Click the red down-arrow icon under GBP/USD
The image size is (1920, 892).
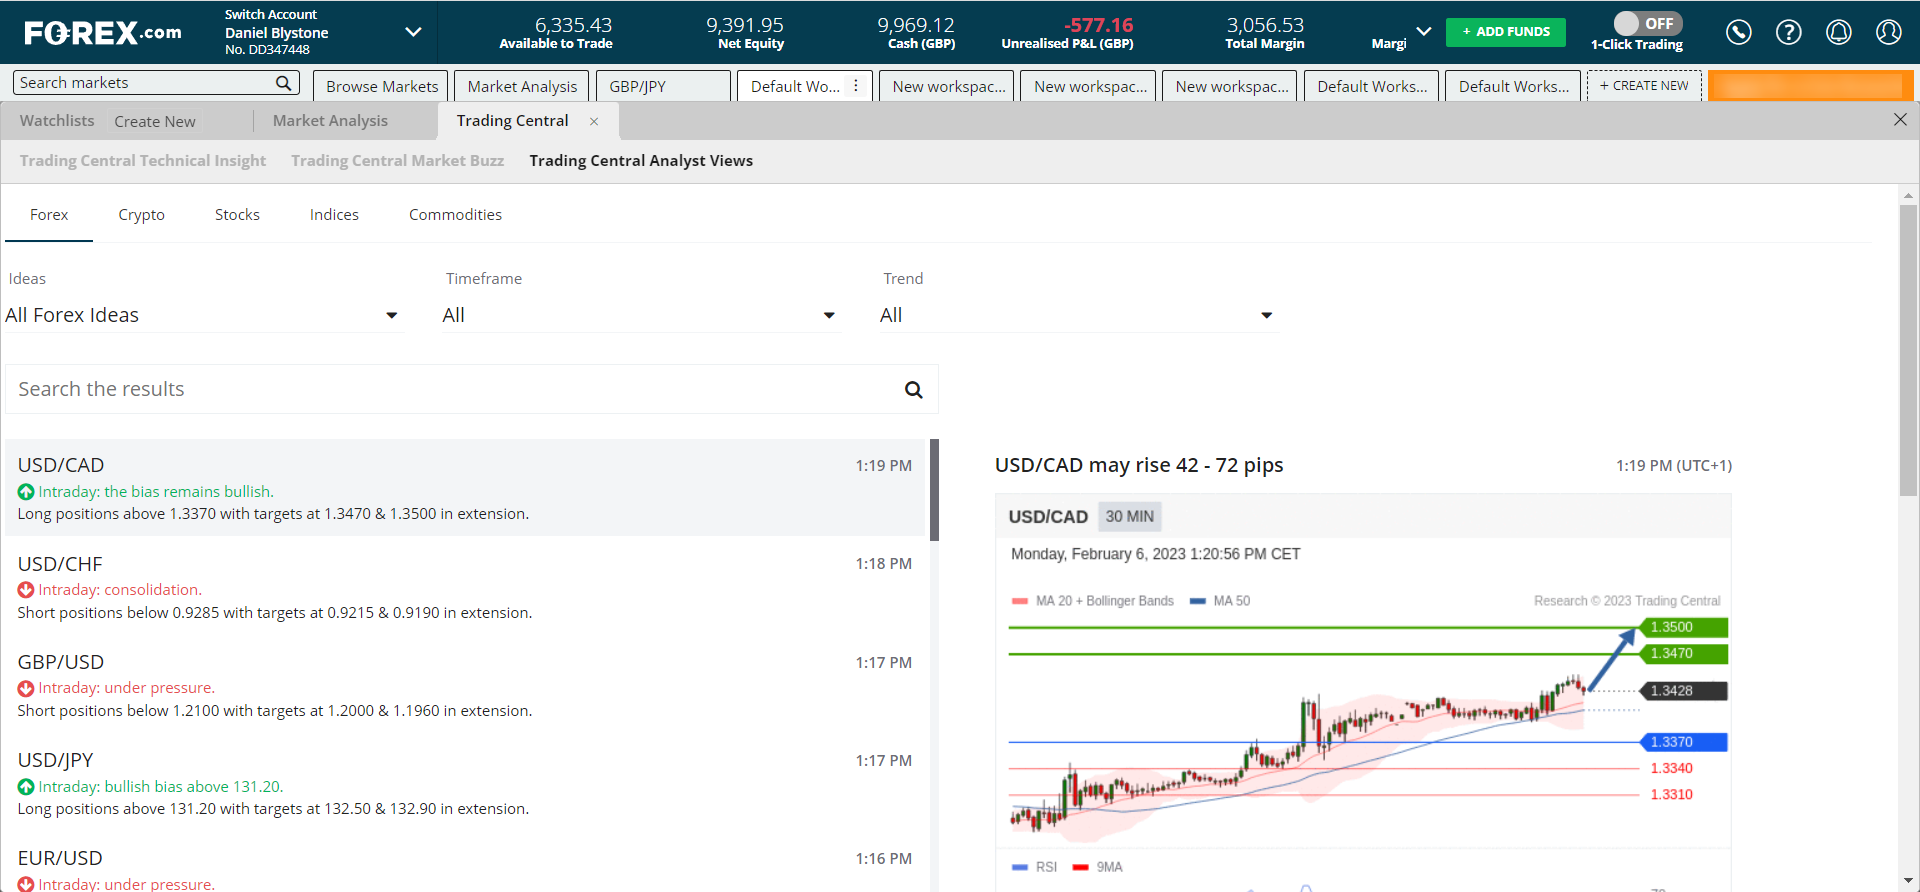point(26,688)
